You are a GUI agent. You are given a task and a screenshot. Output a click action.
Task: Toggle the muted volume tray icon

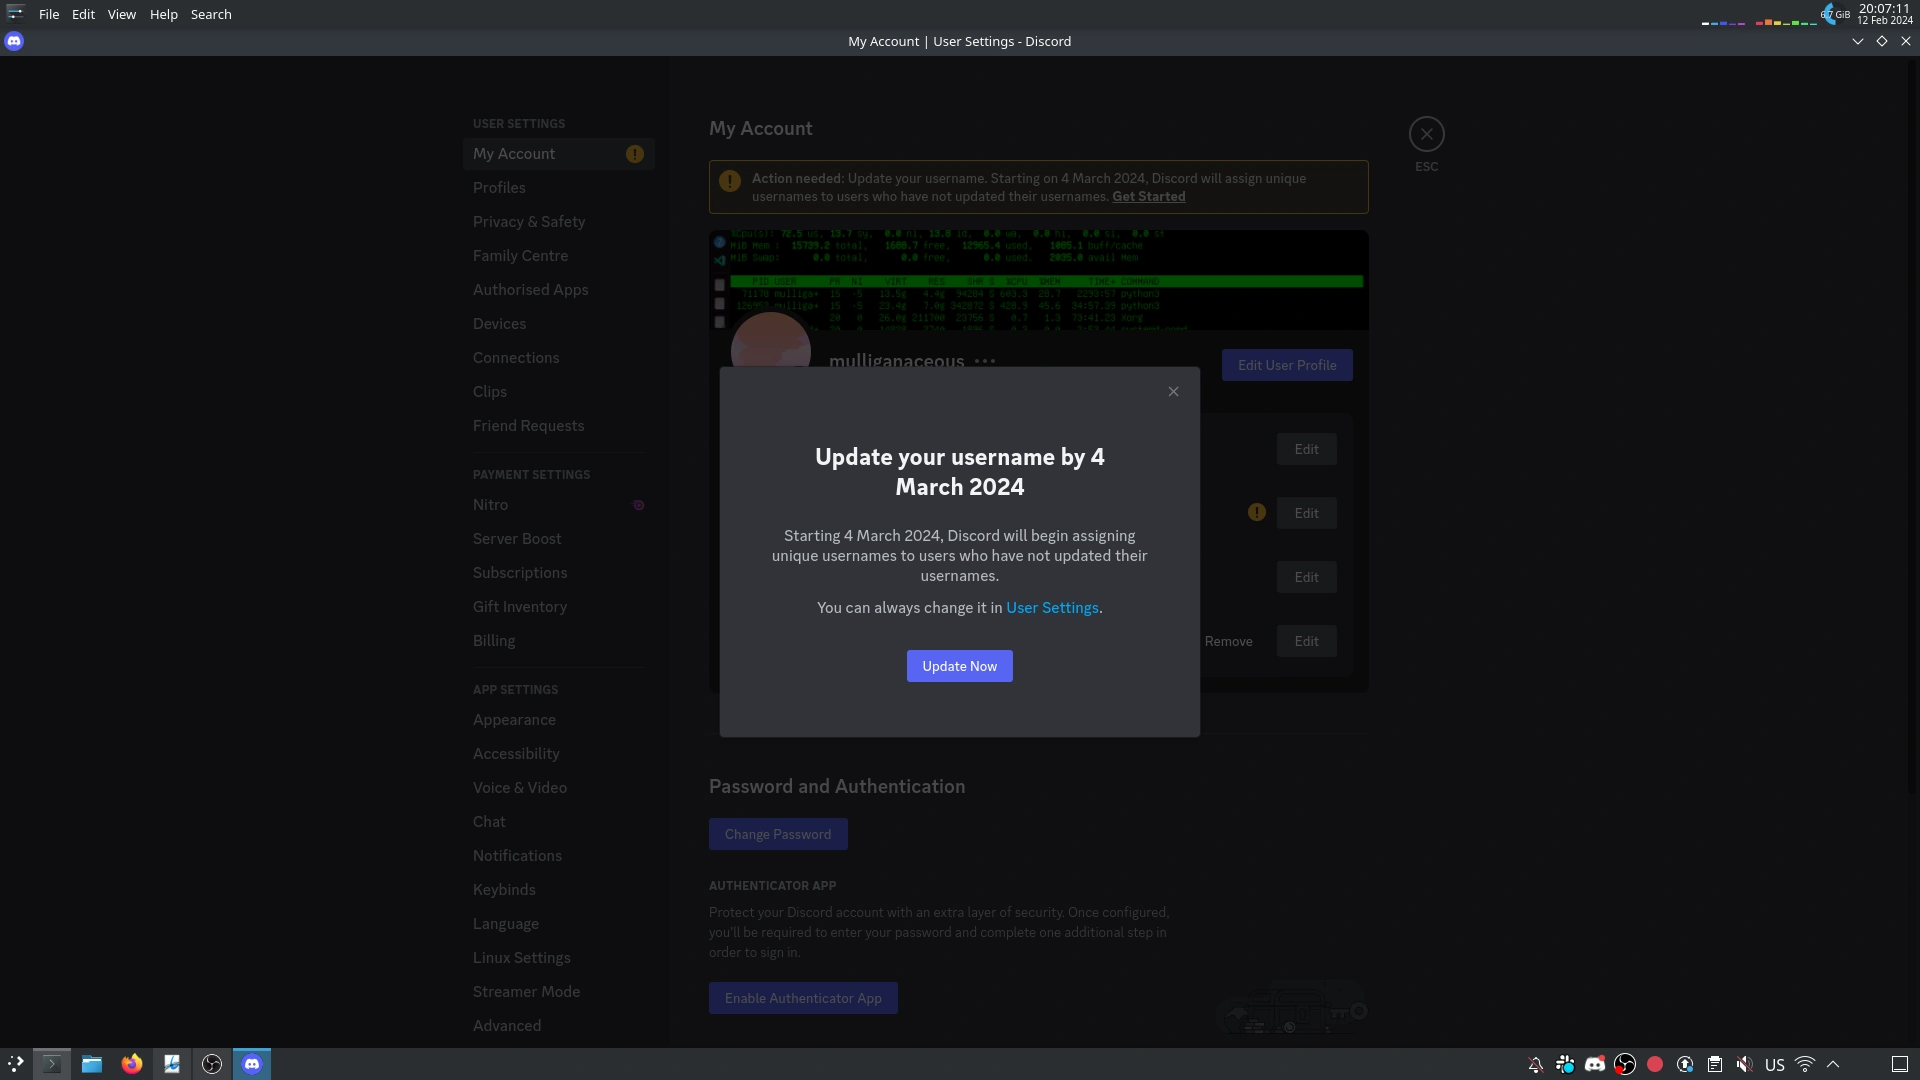click(1745, 1064)
